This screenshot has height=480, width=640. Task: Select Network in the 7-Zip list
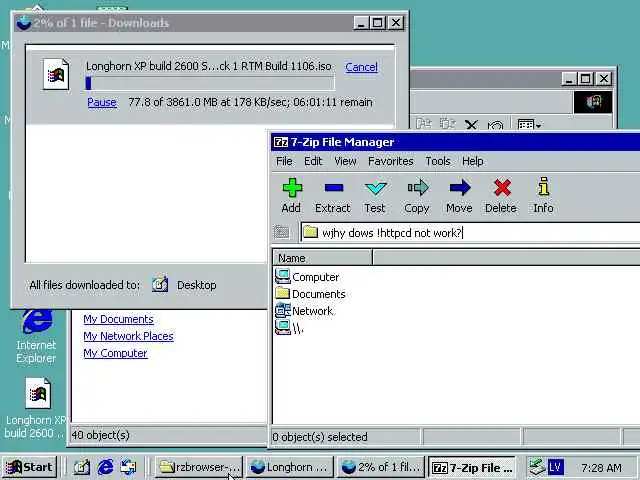304,311
